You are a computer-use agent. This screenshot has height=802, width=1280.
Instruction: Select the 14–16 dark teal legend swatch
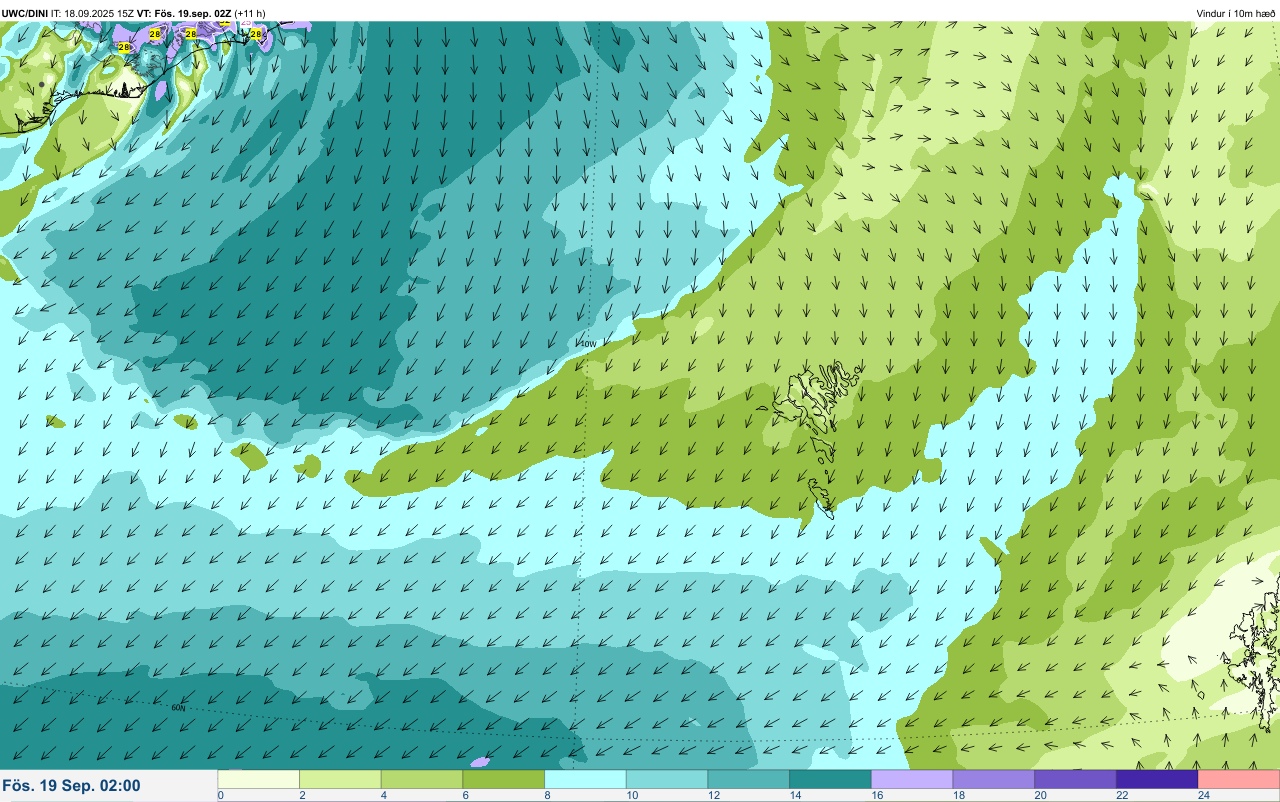point(830,779)
